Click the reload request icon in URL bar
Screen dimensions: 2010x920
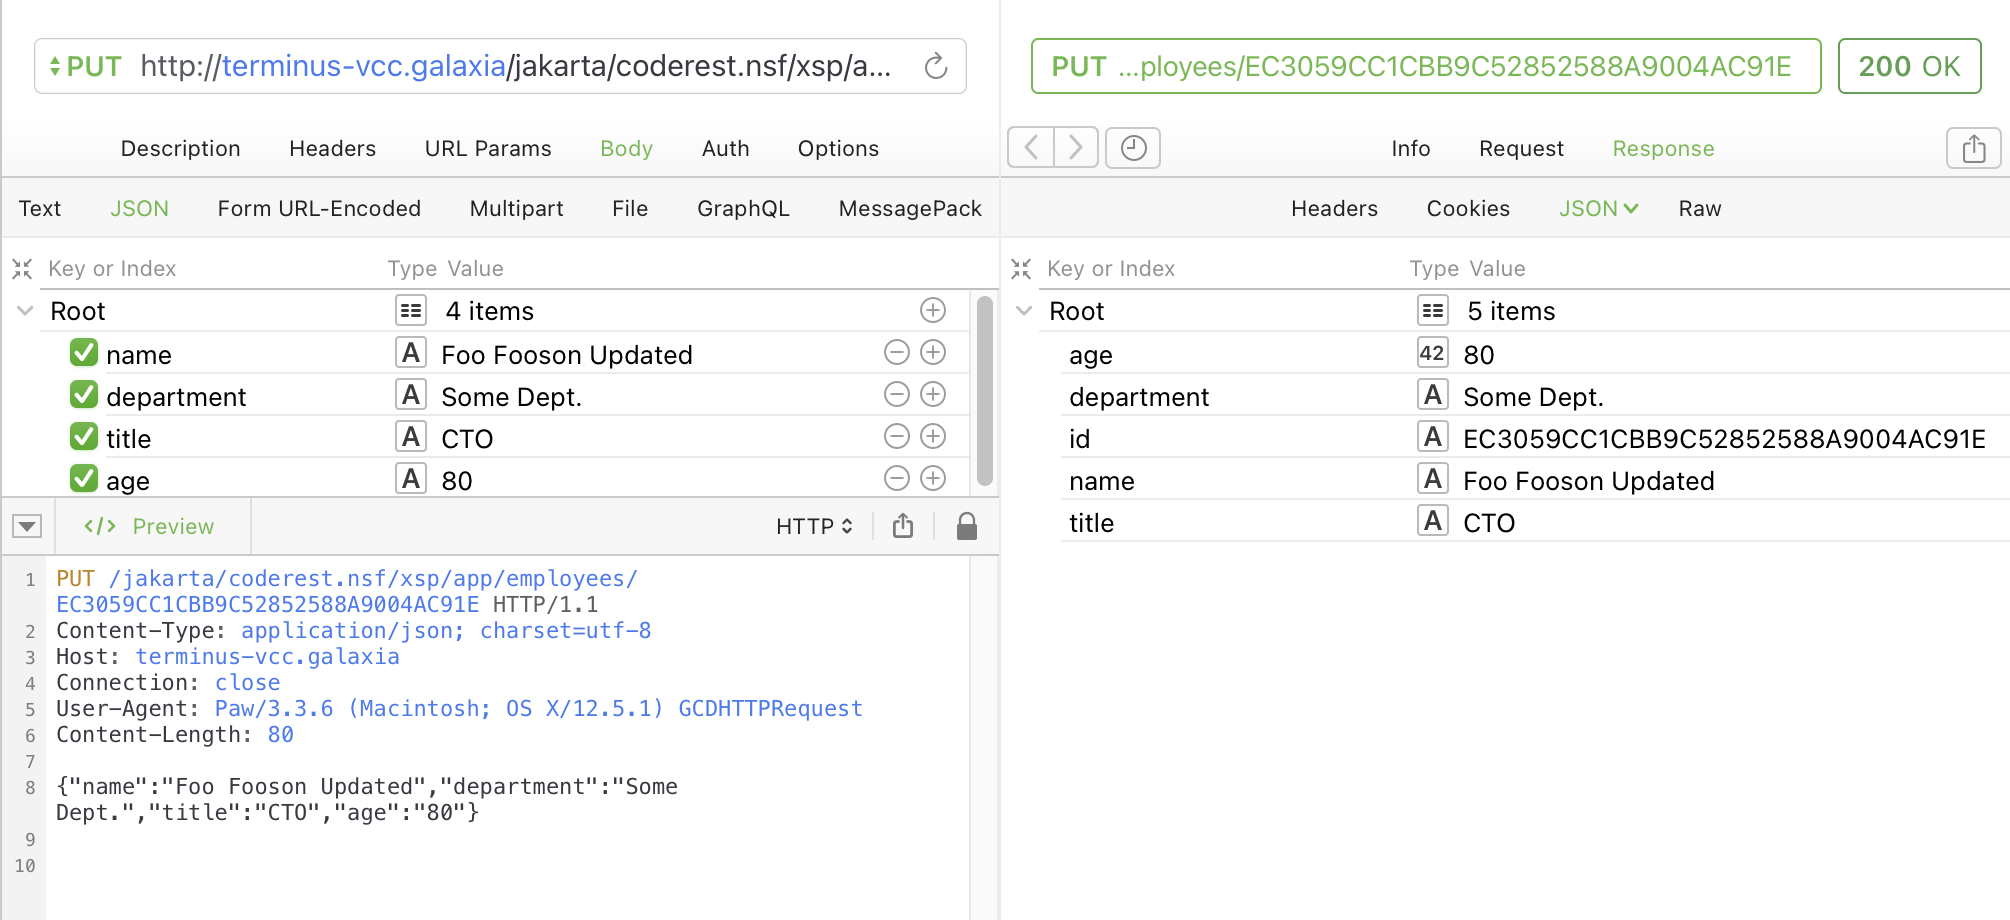click(935, 66)
